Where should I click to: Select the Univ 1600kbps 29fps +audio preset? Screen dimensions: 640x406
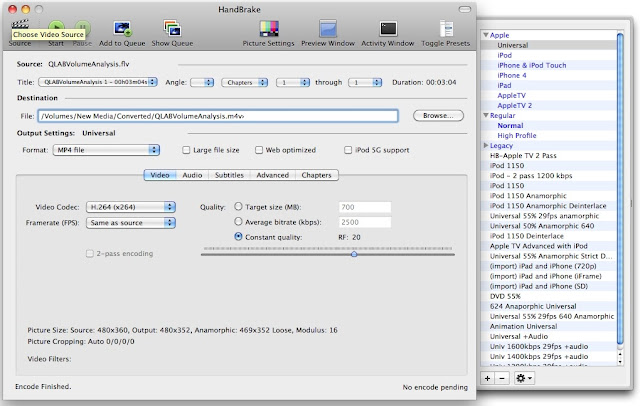click(x=539, y=346)
